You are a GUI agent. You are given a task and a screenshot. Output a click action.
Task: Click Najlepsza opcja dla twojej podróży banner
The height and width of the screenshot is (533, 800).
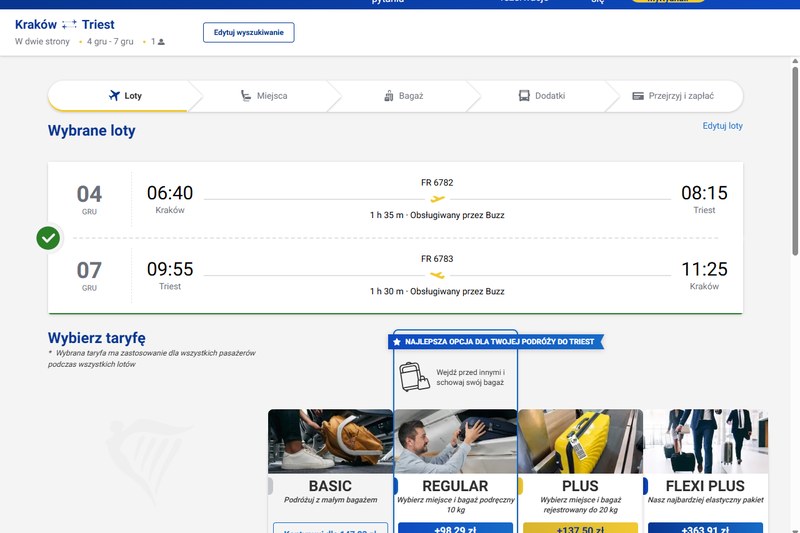pos(496,342)
